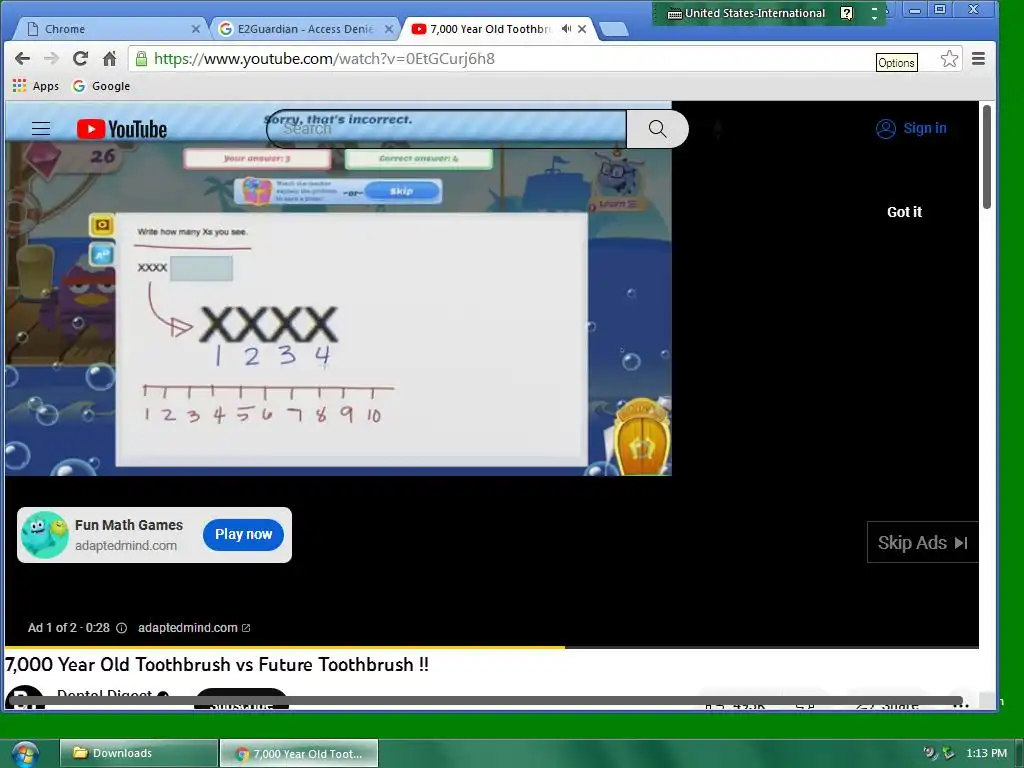Go back with the browser back arrow
1024x768 pixels.
click(x=22, y=59)
